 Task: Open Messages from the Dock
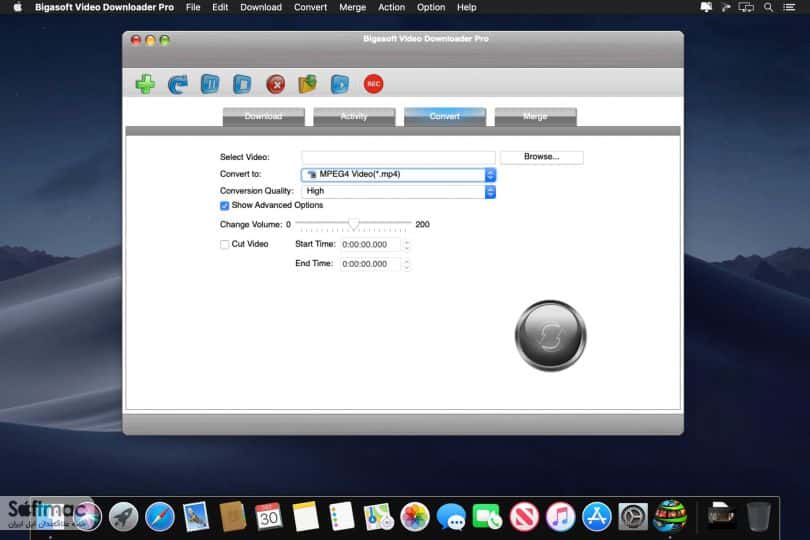[x=451, y=516]
